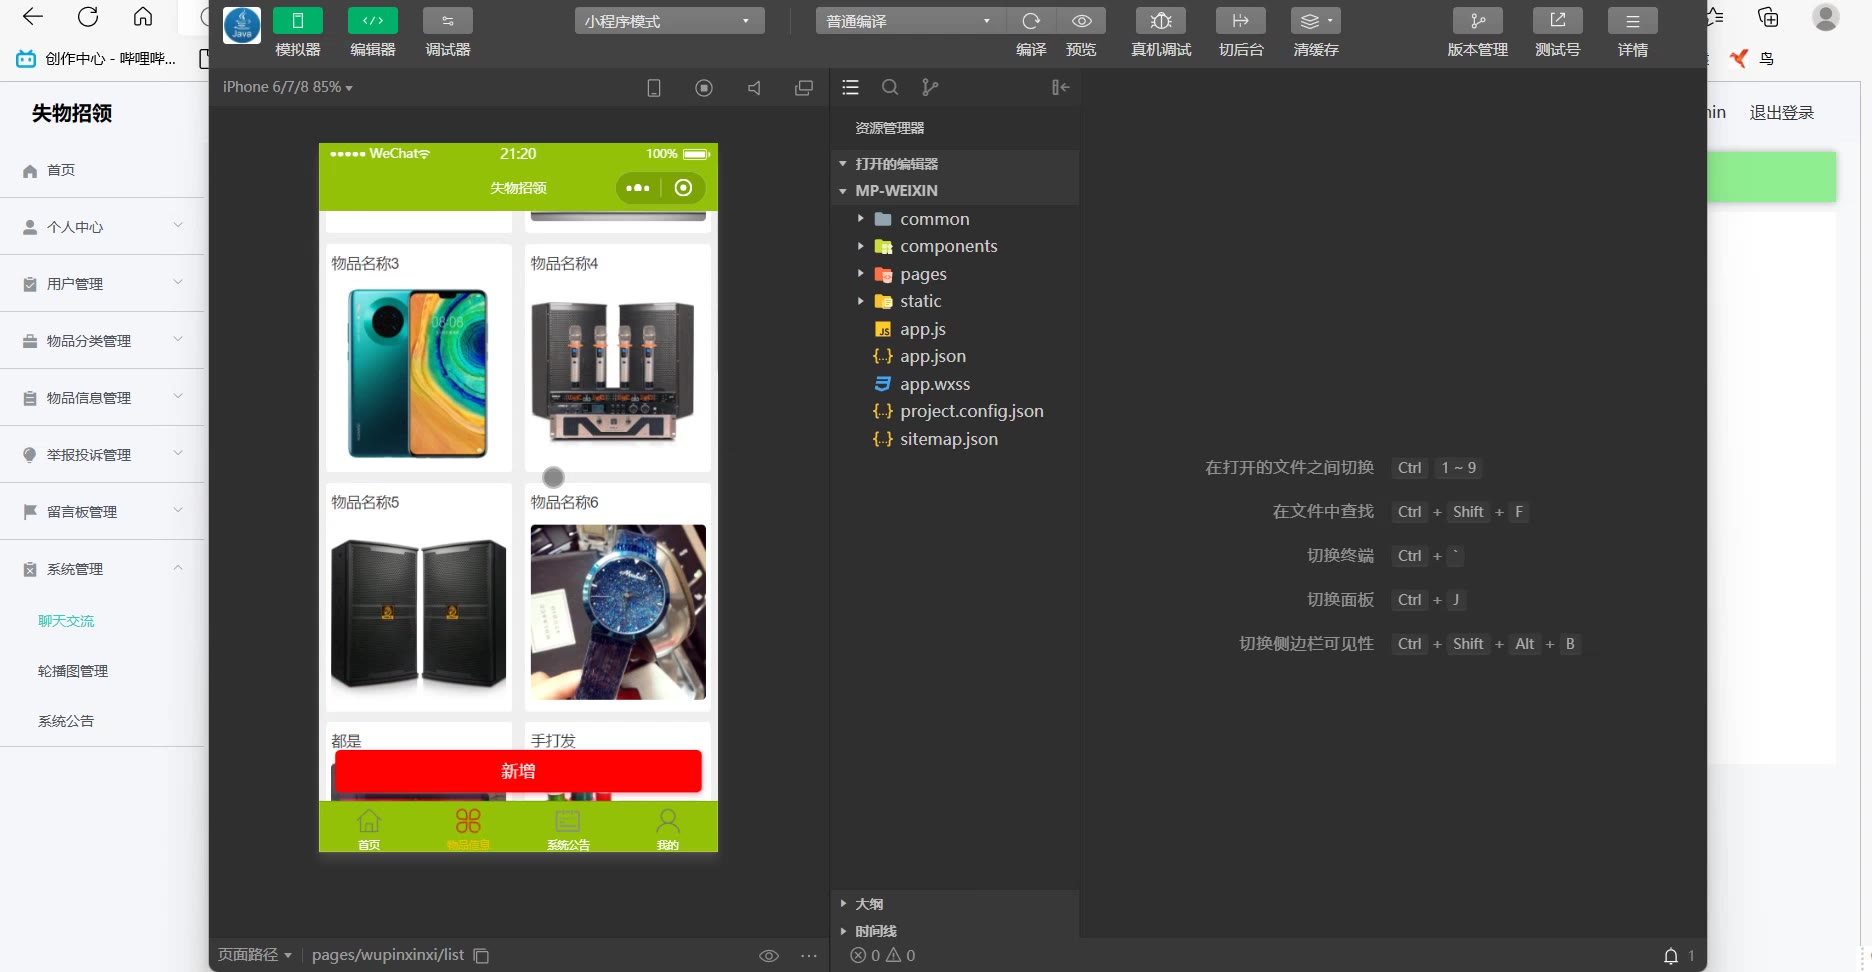Expand the components folder

[x=955, y=246]
